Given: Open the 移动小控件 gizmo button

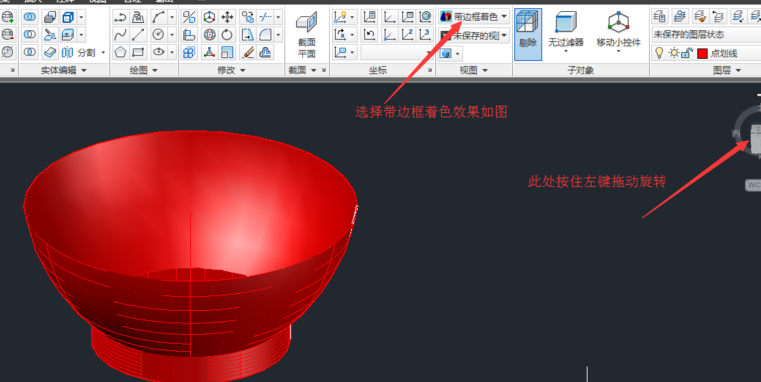Looking at the screenshot, I should tap(618, 32).
